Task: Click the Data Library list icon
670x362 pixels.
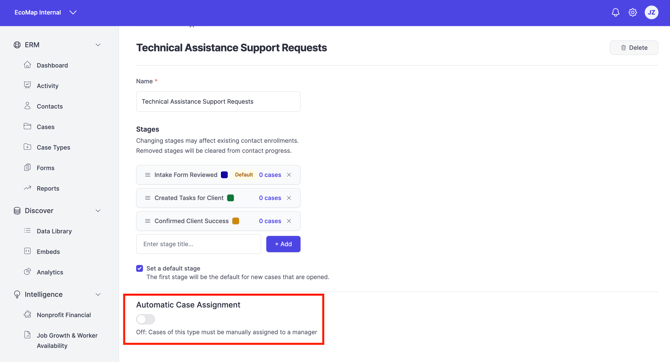Action: [x=27, y=231]
